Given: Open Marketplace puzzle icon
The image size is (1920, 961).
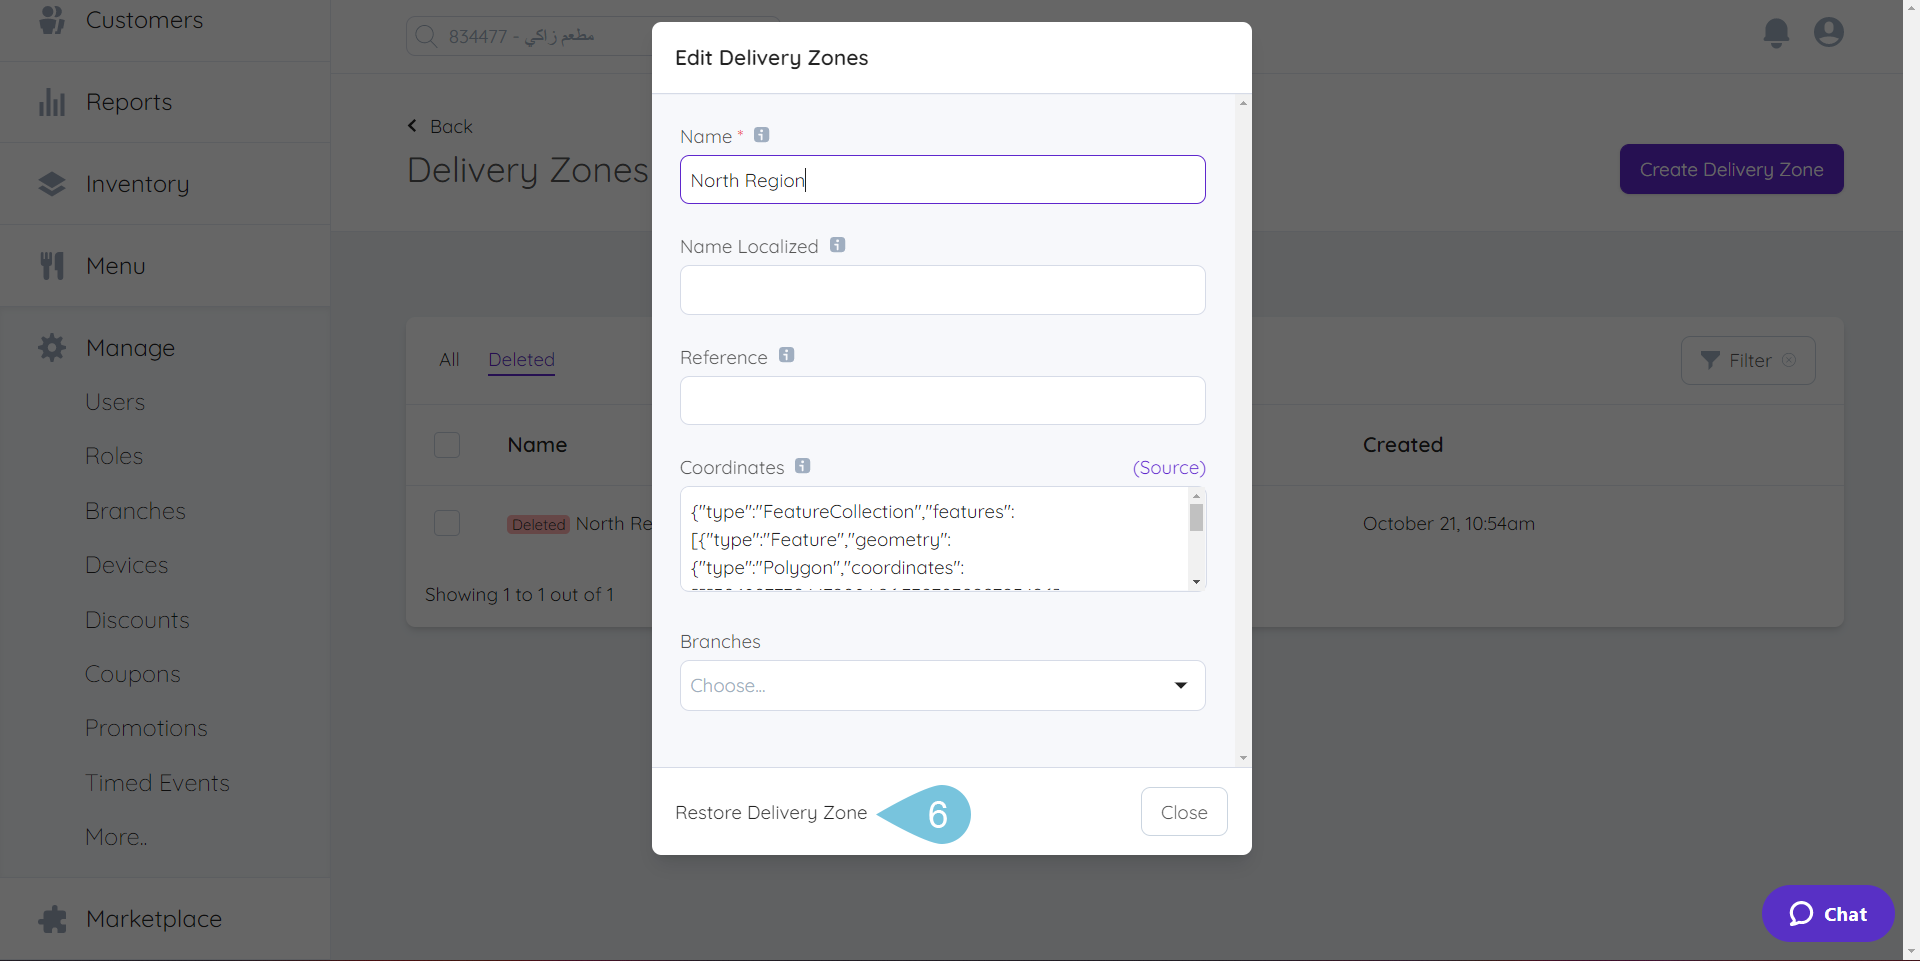Looking at the screenshot, I should pyautogui.click(x=51, y=918).
